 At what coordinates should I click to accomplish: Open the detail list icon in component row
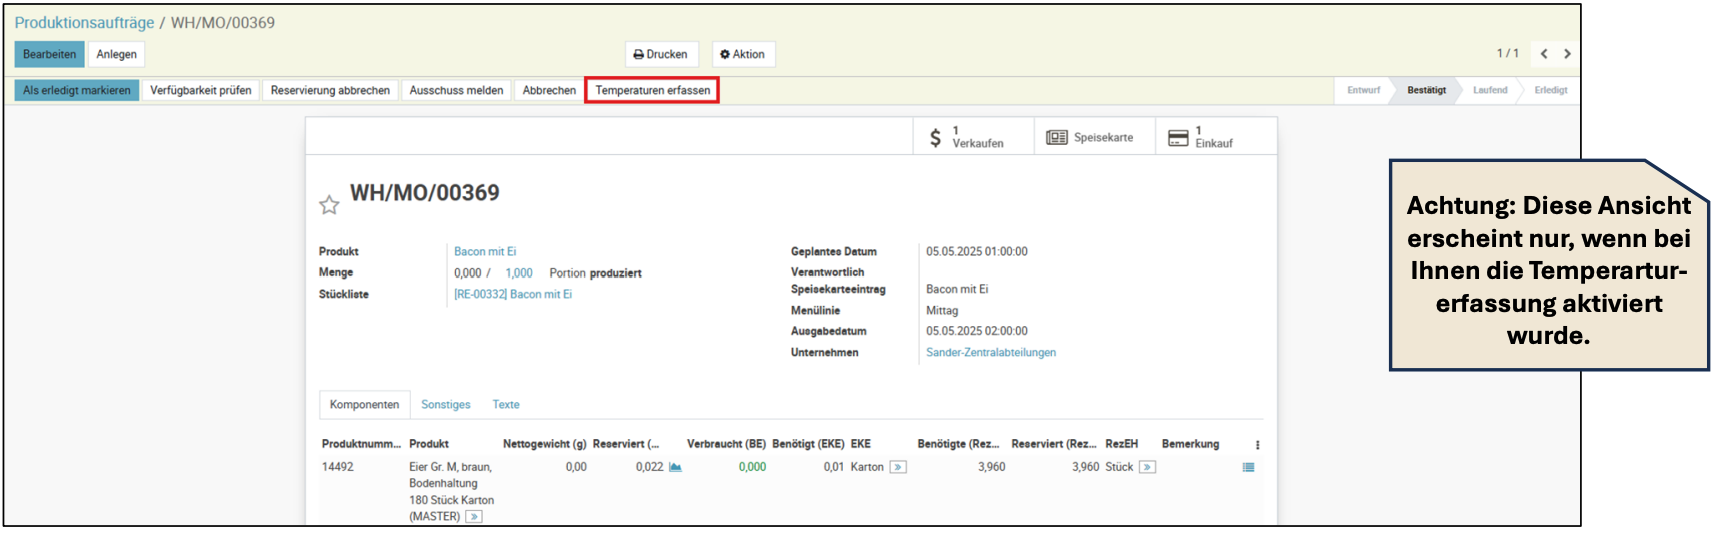[x=1248, y=467]
